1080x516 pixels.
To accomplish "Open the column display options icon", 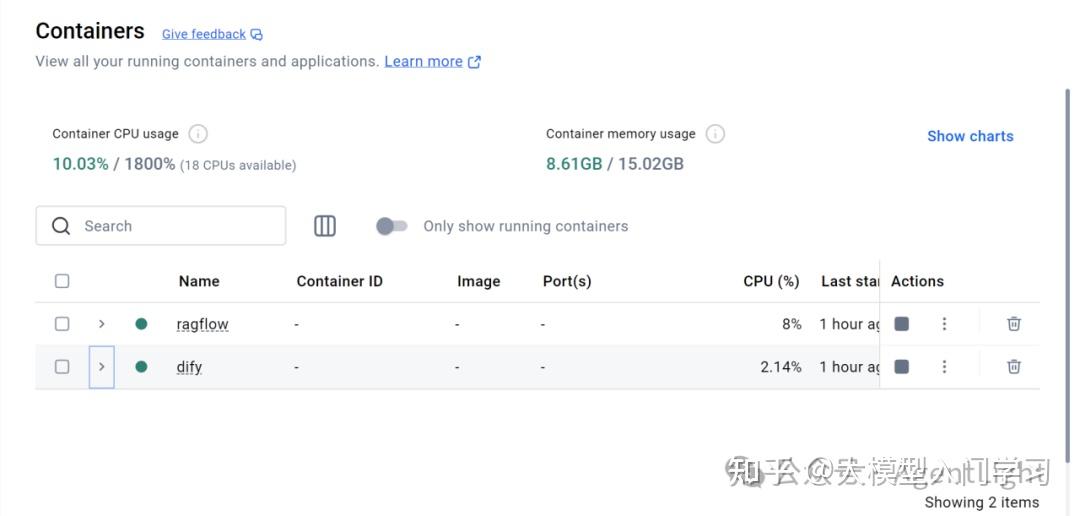I will tap(325, 226).
